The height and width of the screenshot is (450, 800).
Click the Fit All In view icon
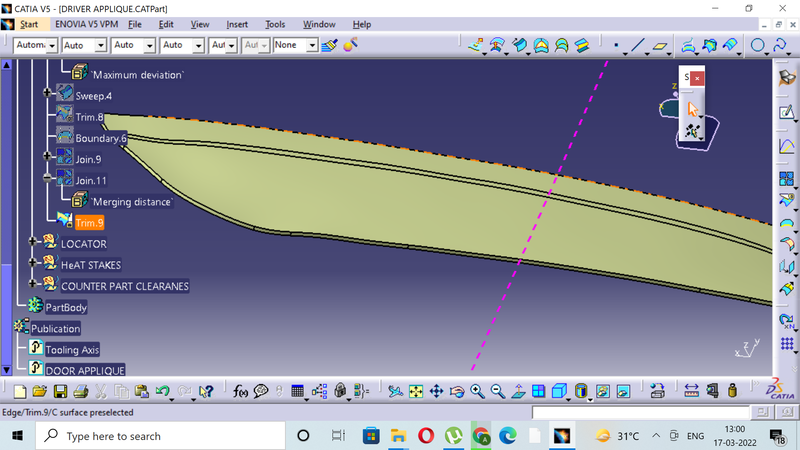pyautogui.click(x=416, y=391)
